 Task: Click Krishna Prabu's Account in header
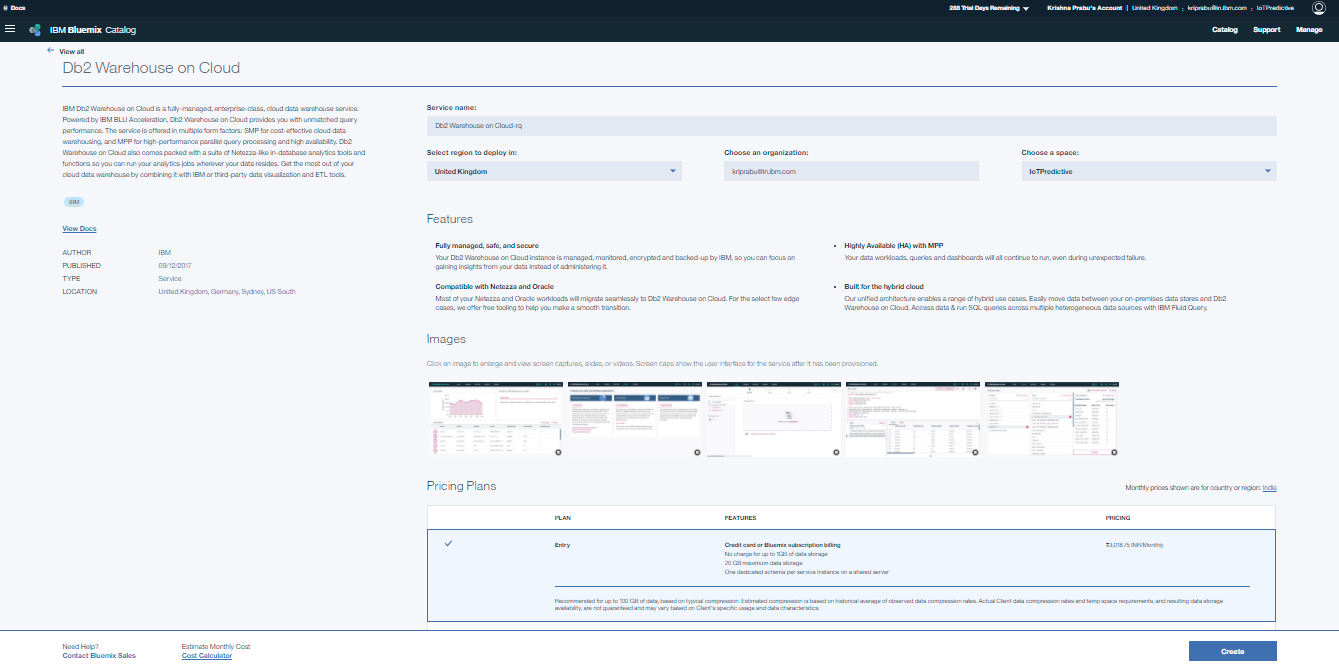1084,7
